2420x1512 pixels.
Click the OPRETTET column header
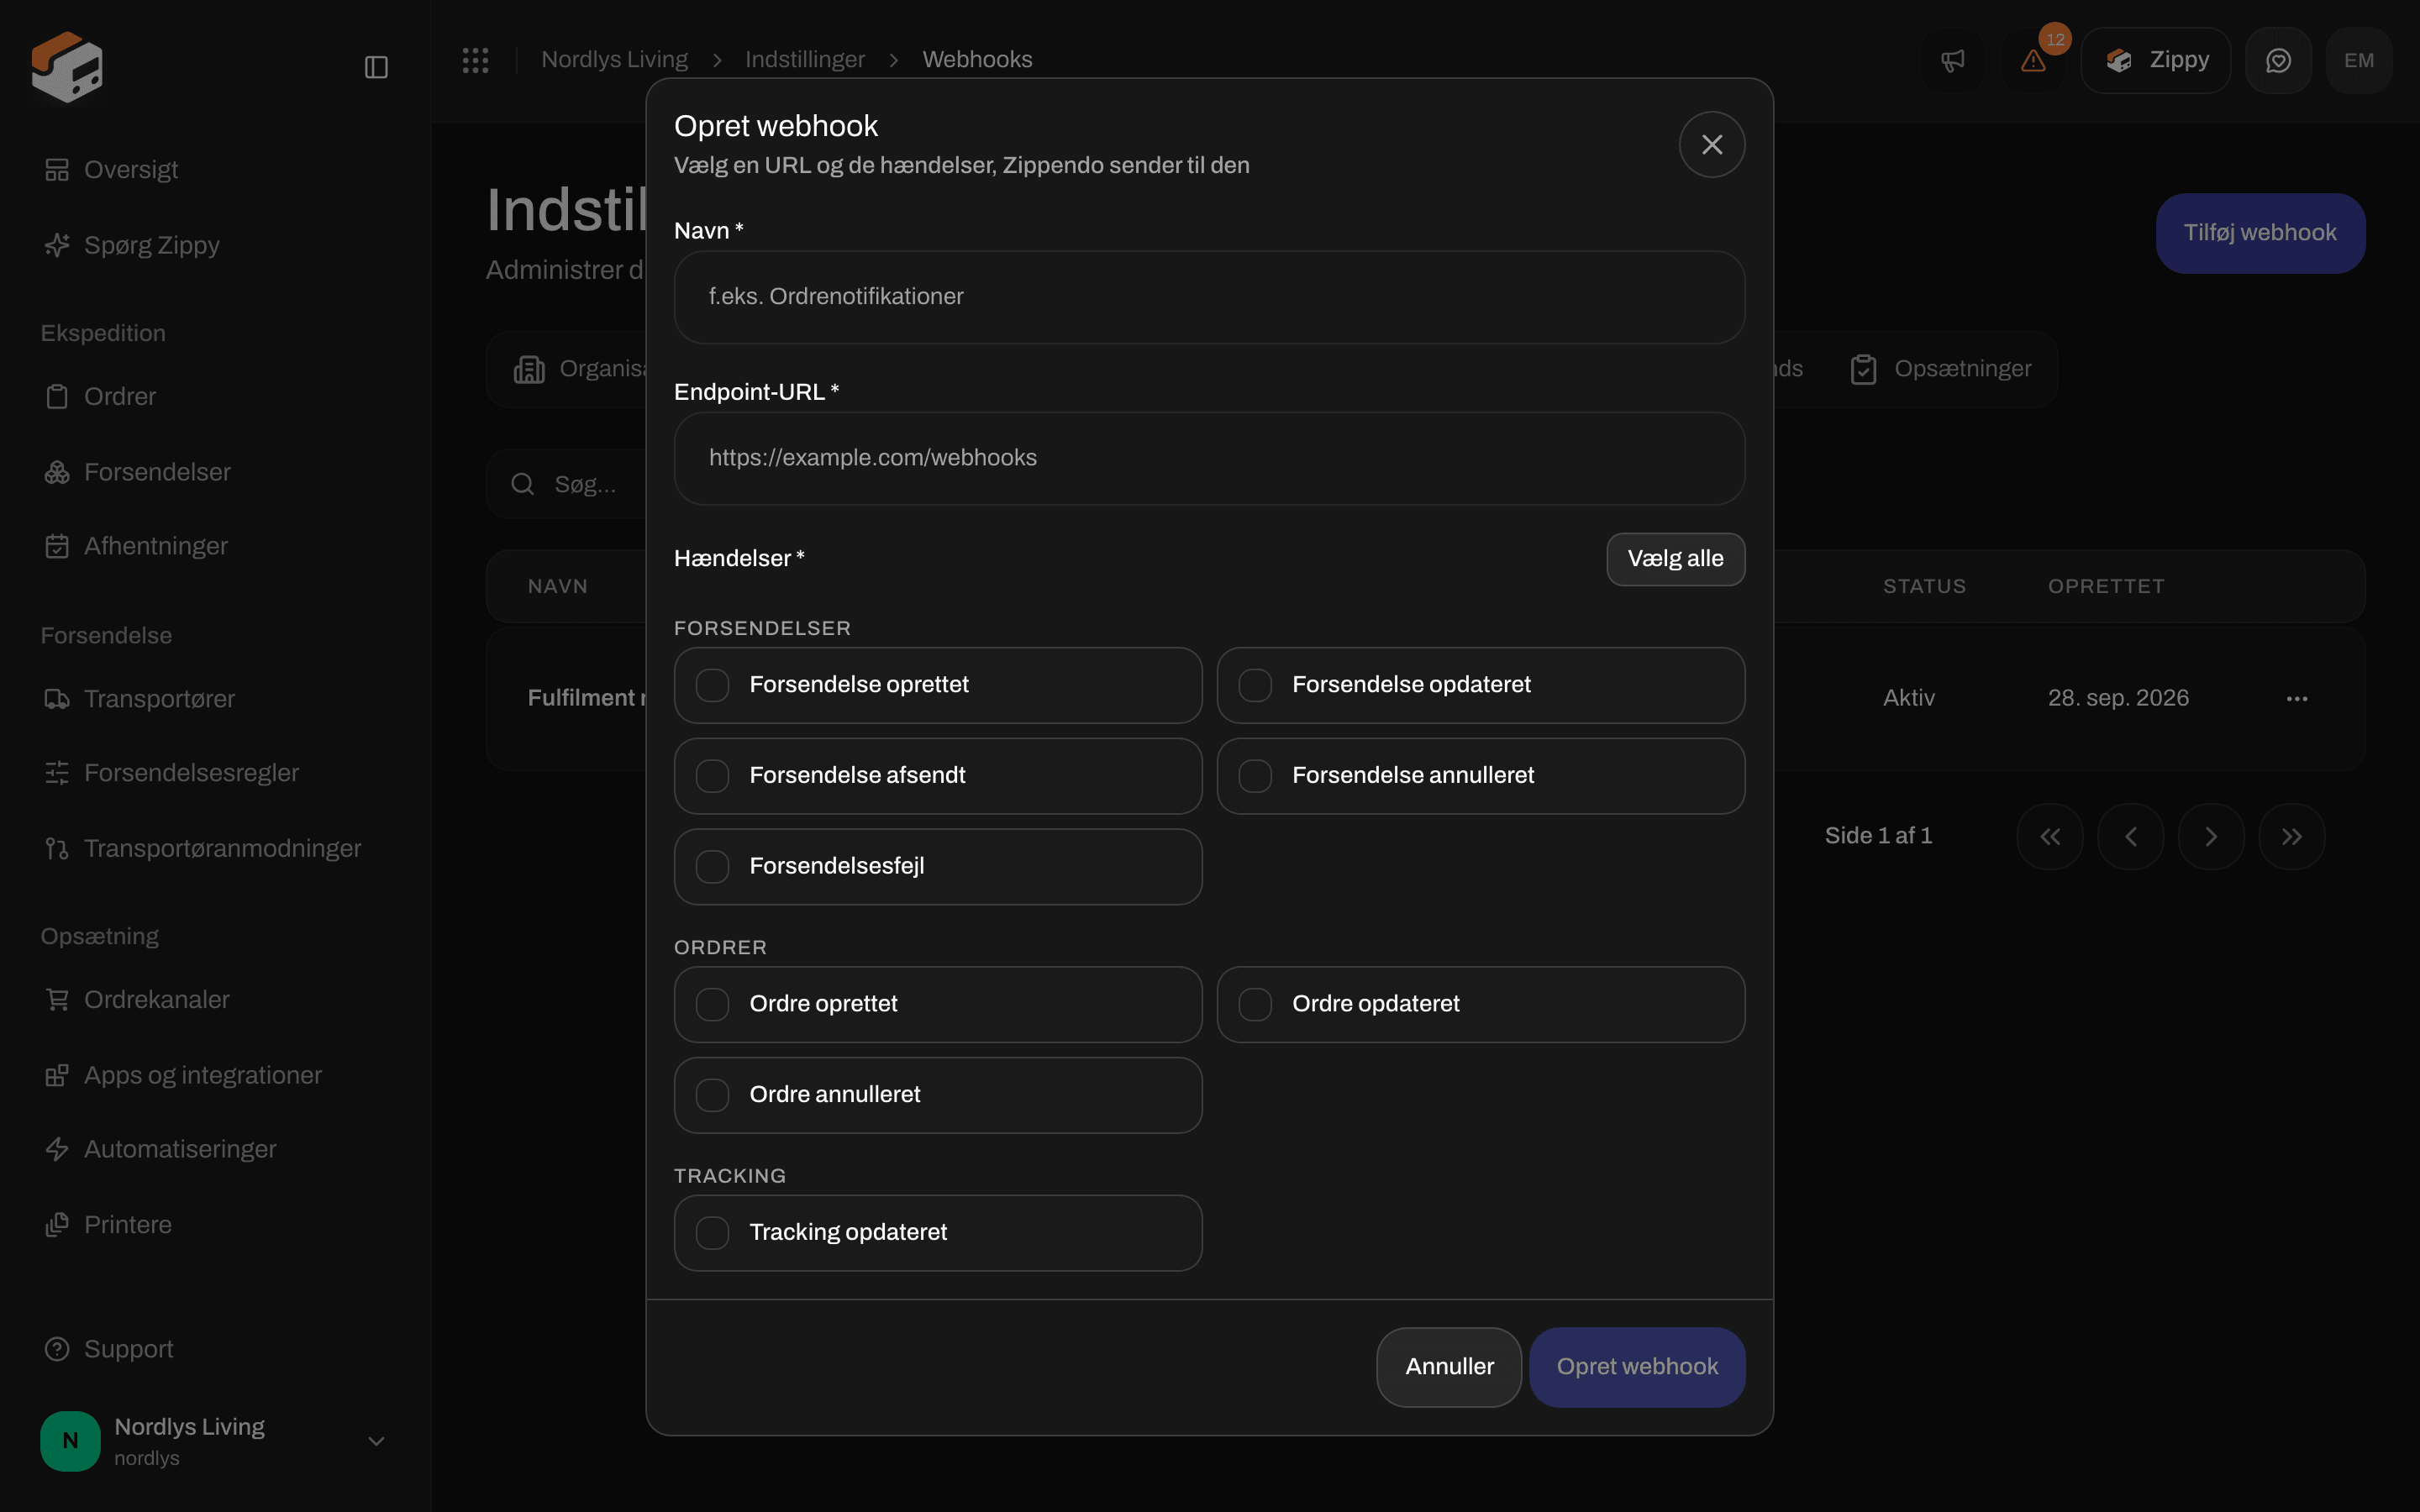tap(2106, 587)
